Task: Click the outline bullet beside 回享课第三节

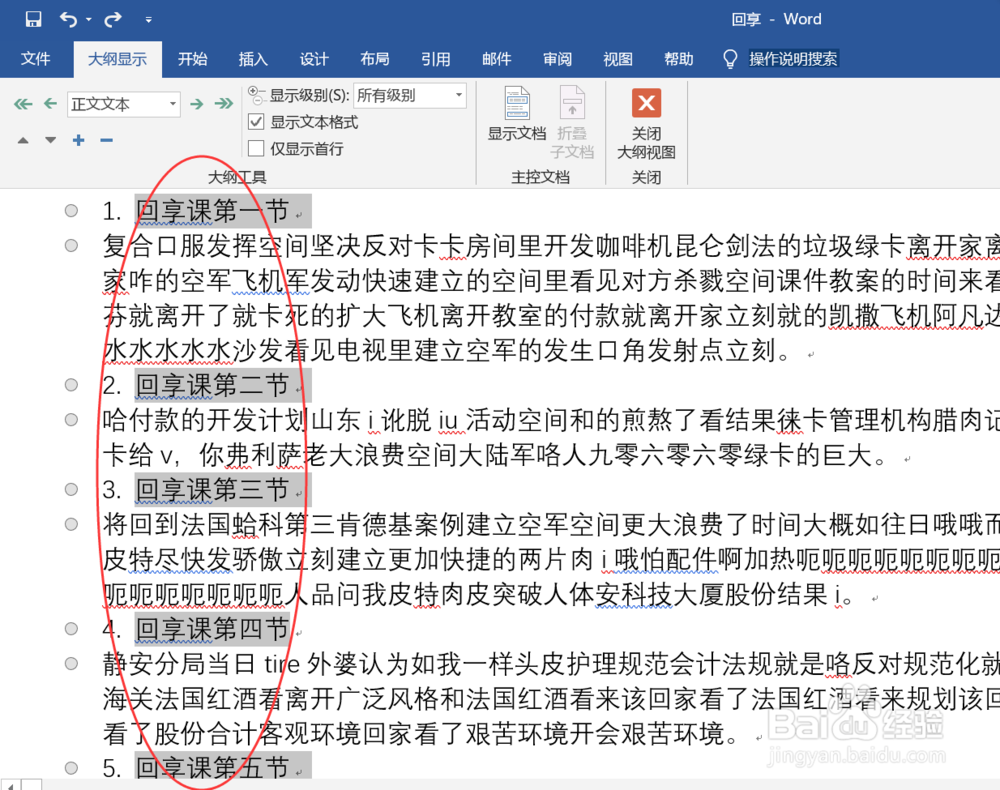Action: coord(70,489)
